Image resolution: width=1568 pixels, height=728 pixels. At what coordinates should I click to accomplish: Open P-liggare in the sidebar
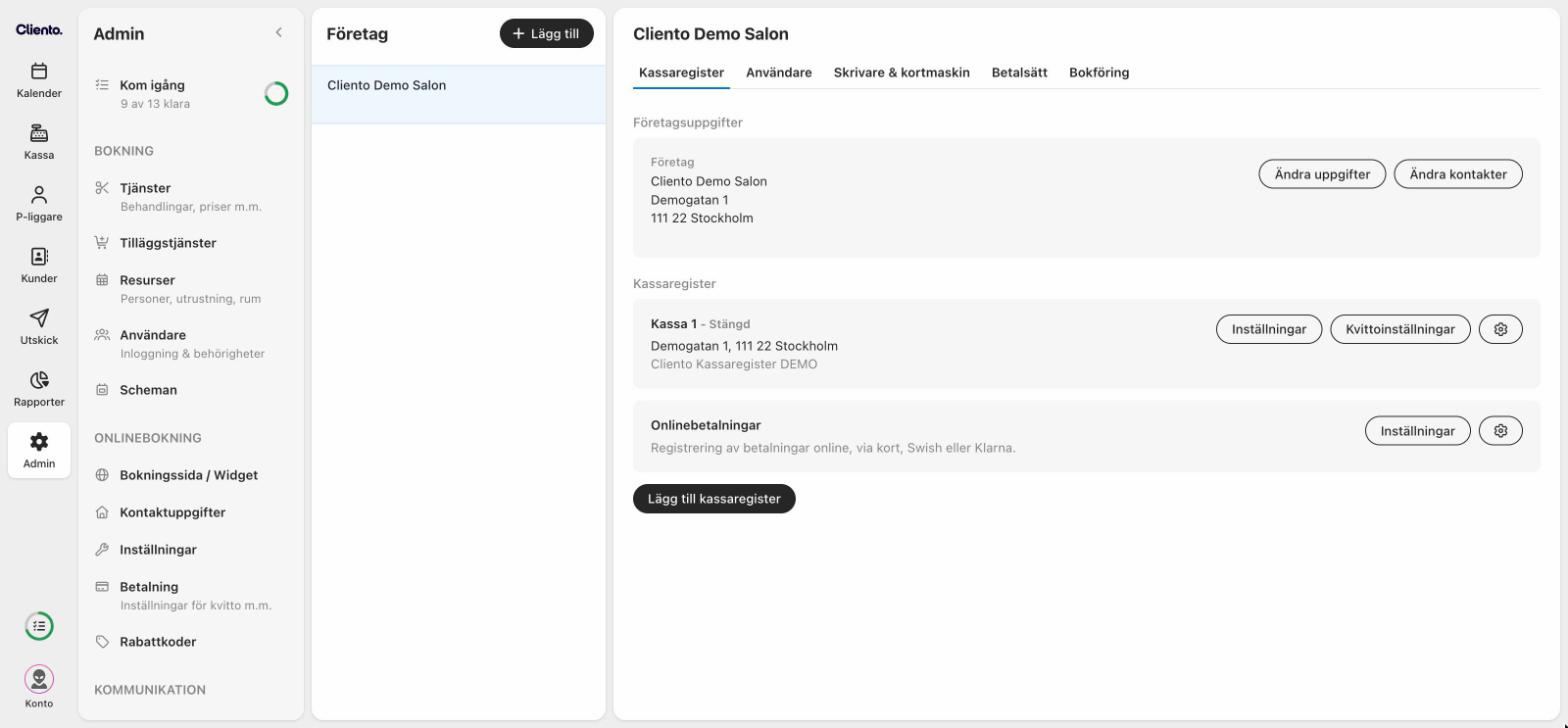(x=39, y=203)
